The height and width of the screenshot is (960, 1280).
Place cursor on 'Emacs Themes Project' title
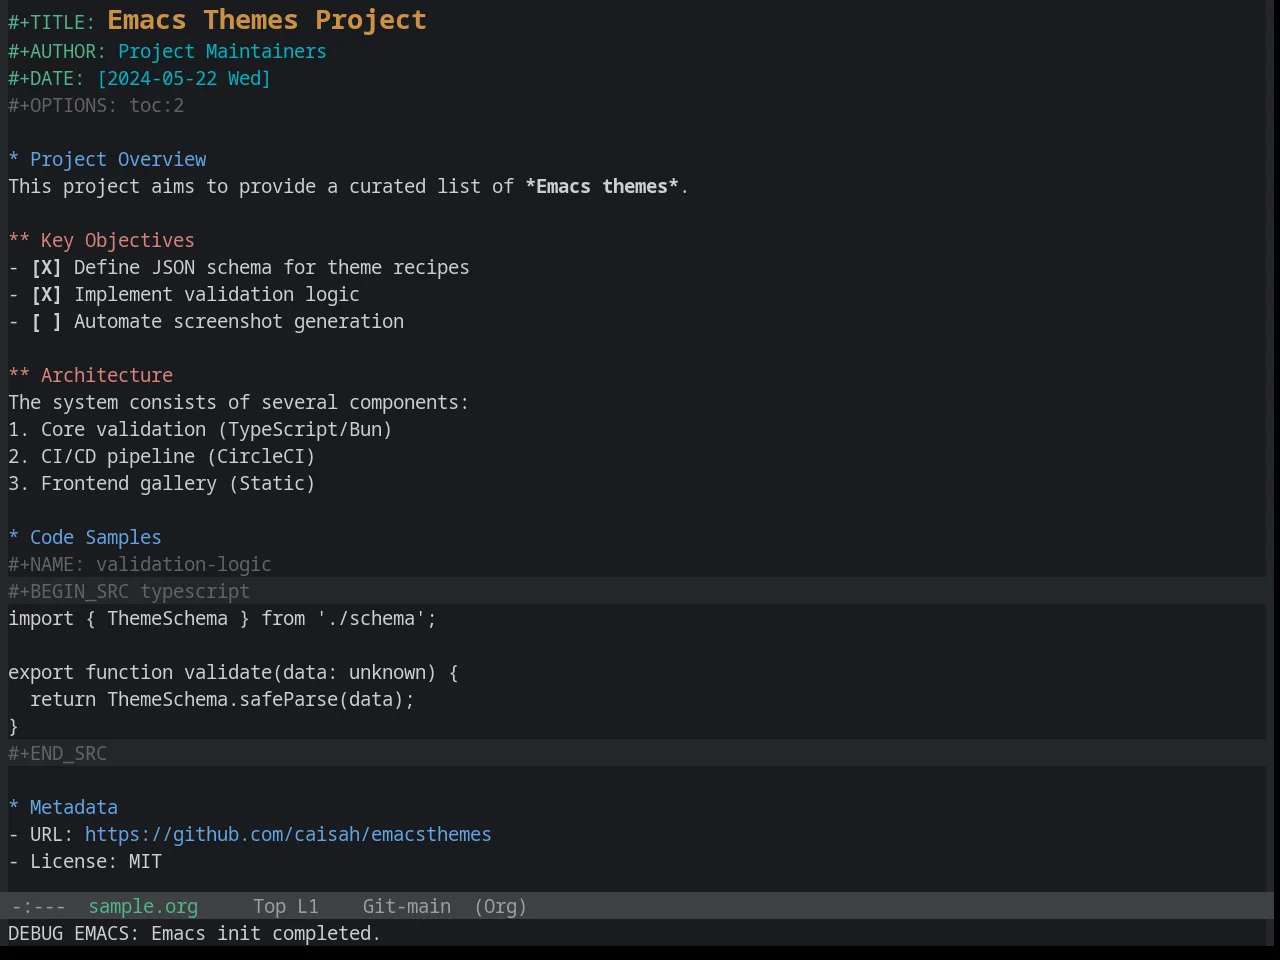click(267, 20)
